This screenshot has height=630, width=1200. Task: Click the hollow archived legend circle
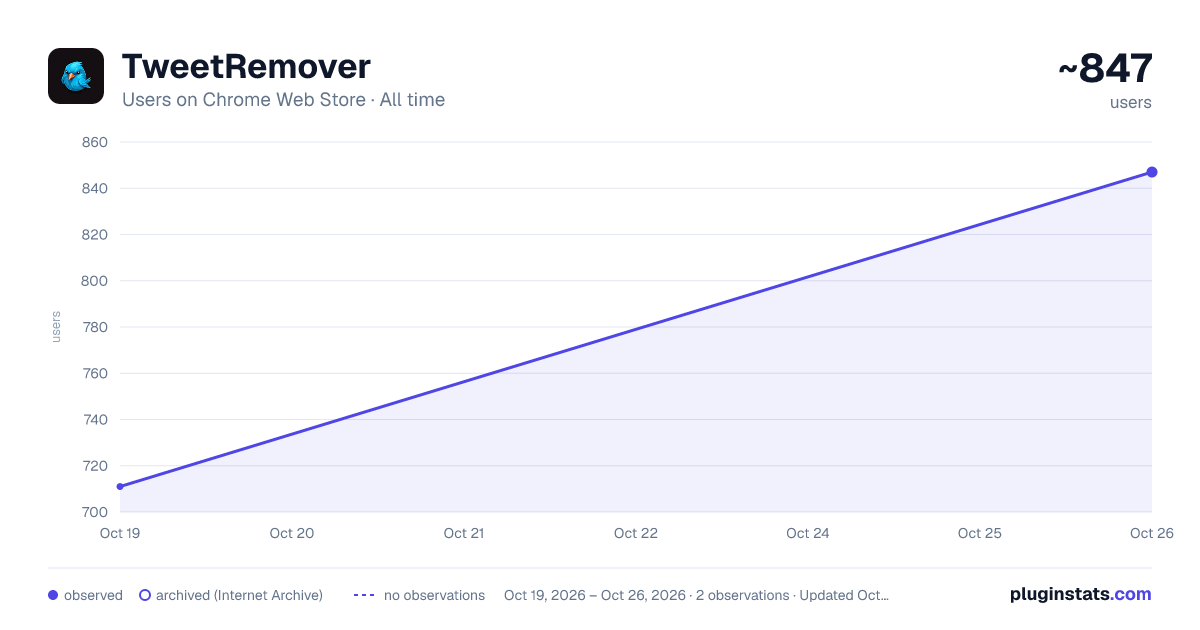coord(145,595)
